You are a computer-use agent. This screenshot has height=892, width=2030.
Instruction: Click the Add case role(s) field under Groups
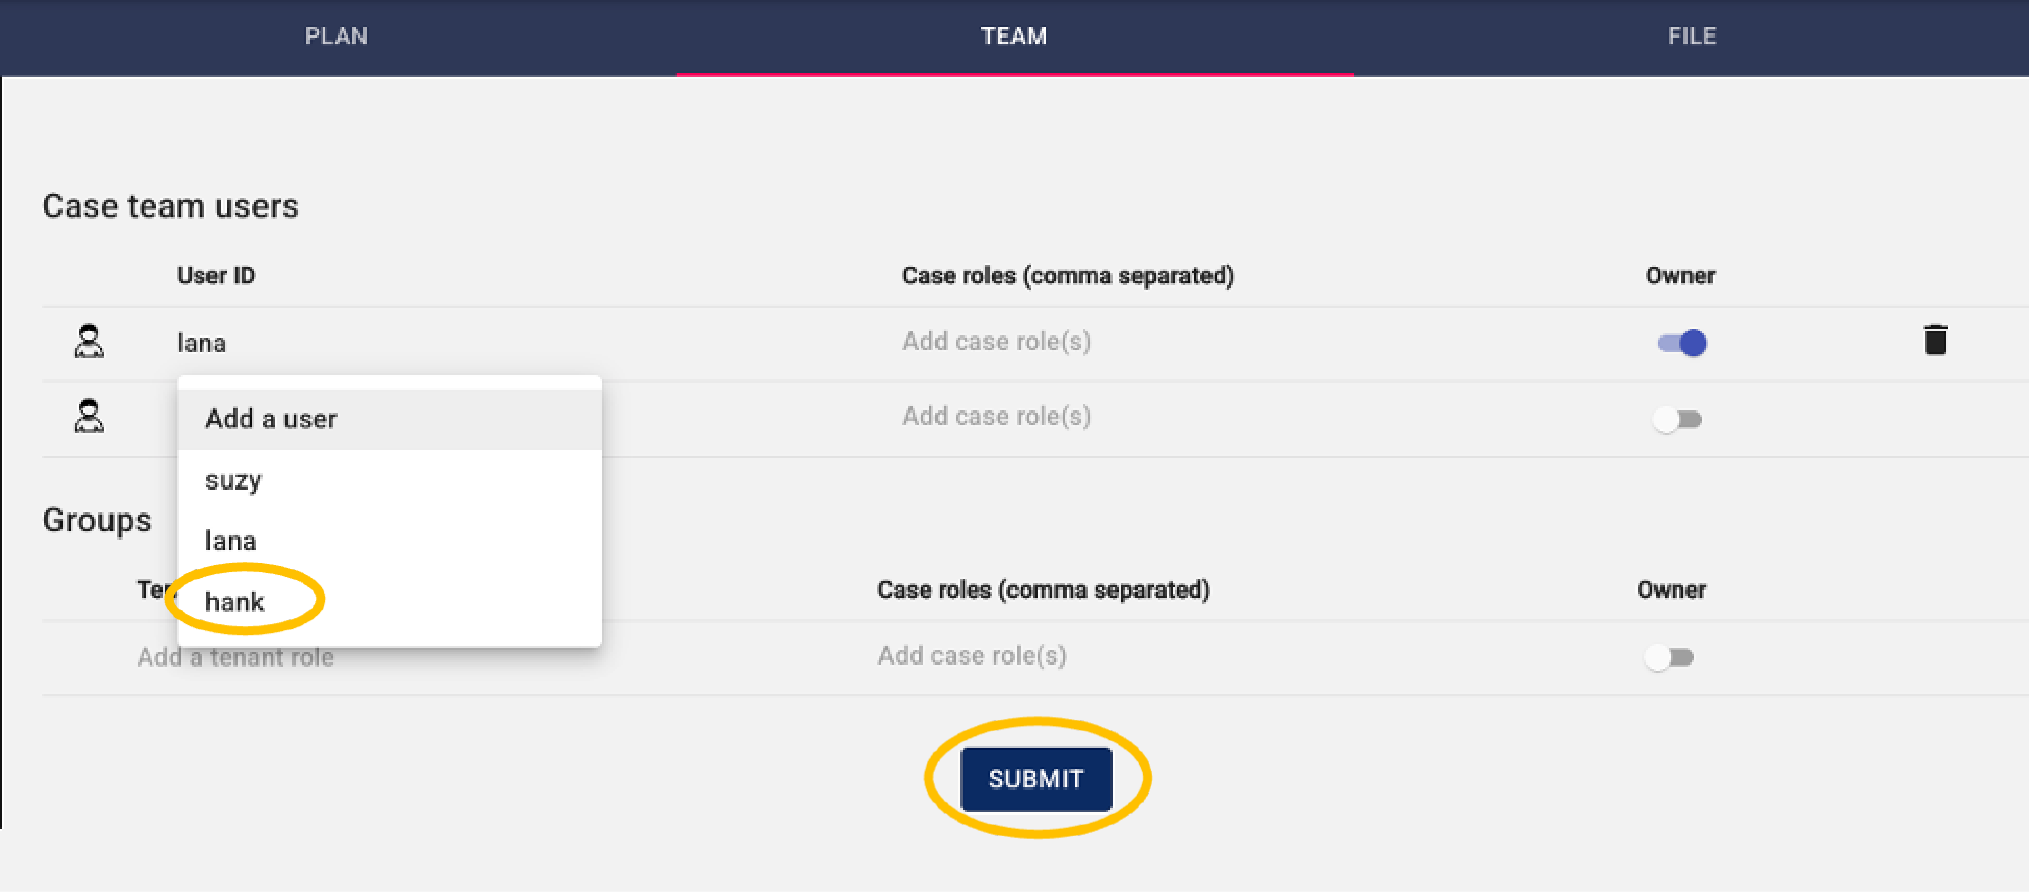(x=972, y=656)
